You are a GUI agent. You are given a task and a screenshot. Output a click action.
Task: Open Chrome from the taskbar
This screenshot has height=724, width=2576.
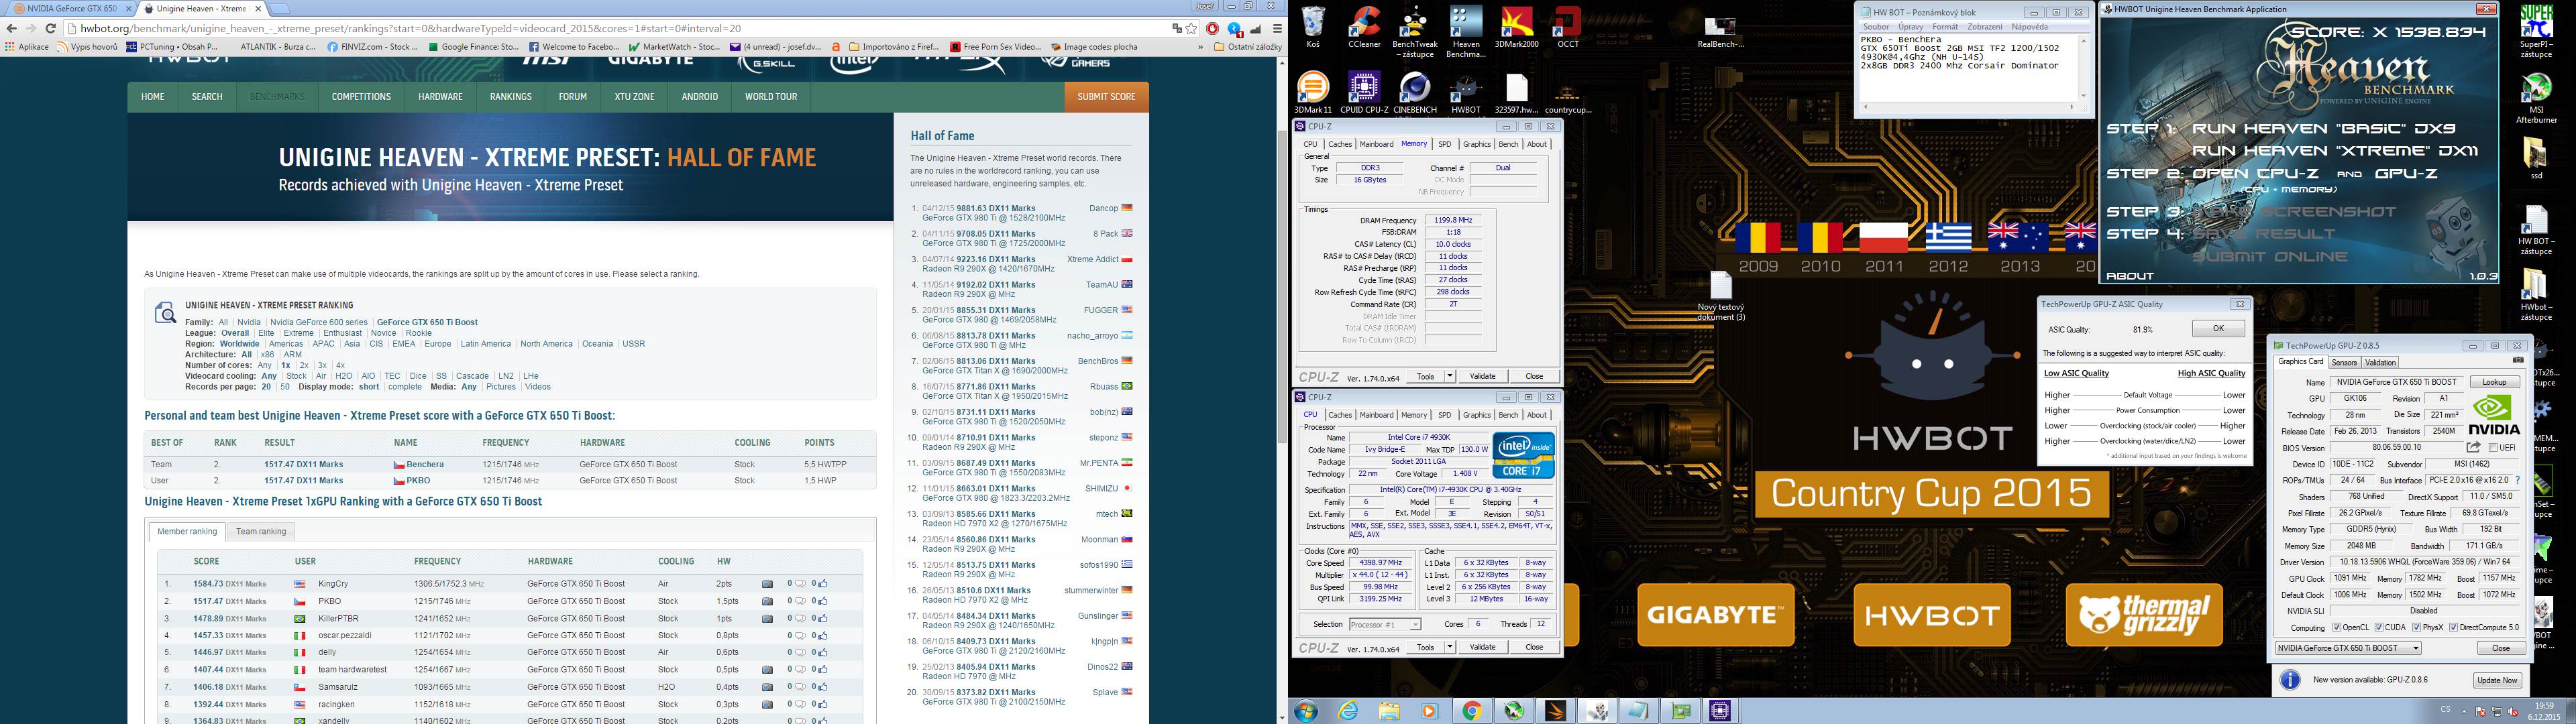pyautogui.click(x=1471, y=711)
